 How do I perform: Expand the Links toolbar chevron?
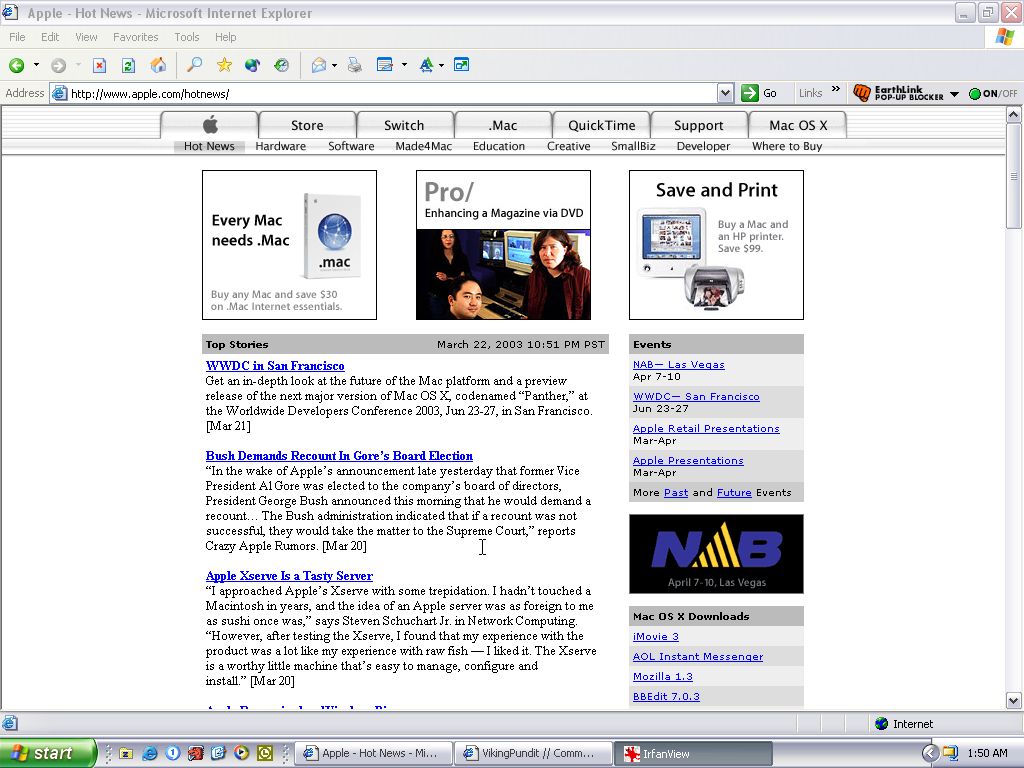[x=836, y=91]
